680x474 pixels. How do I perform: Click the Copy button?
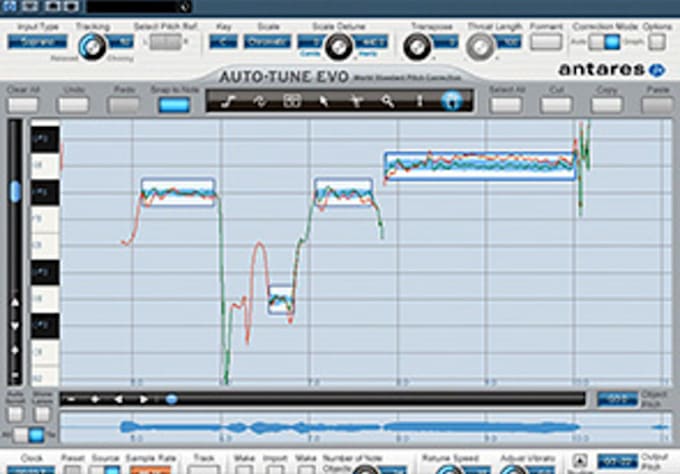pyautogui.click(x=606, y=105)
